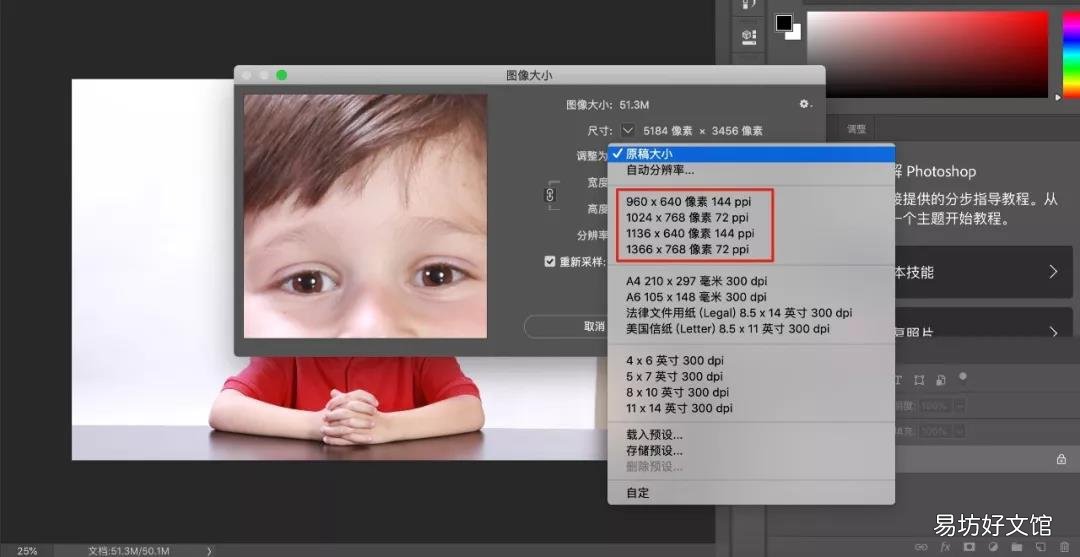Click the fx layer style icon

945,547
